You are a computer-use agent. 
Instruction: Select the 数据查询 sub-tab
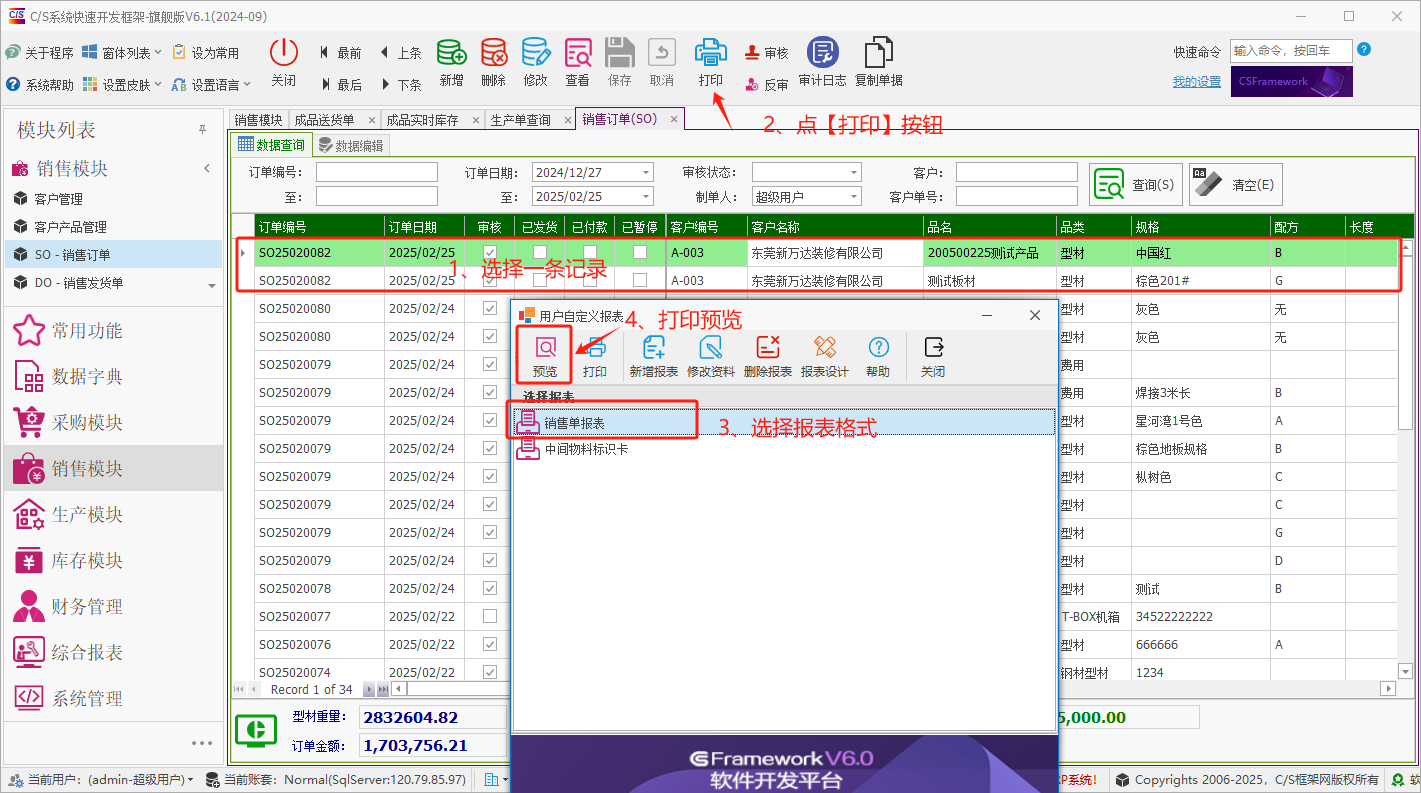click(x=271, y=145)
